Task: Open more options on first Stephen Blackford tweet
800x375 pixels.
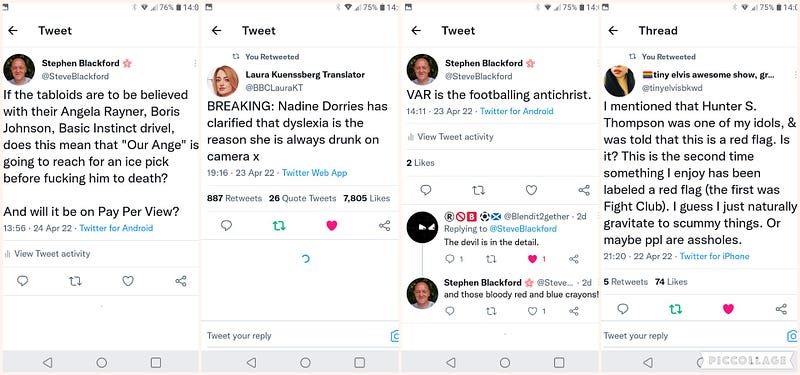Action: pyautogui.click(x=195, y=63)
